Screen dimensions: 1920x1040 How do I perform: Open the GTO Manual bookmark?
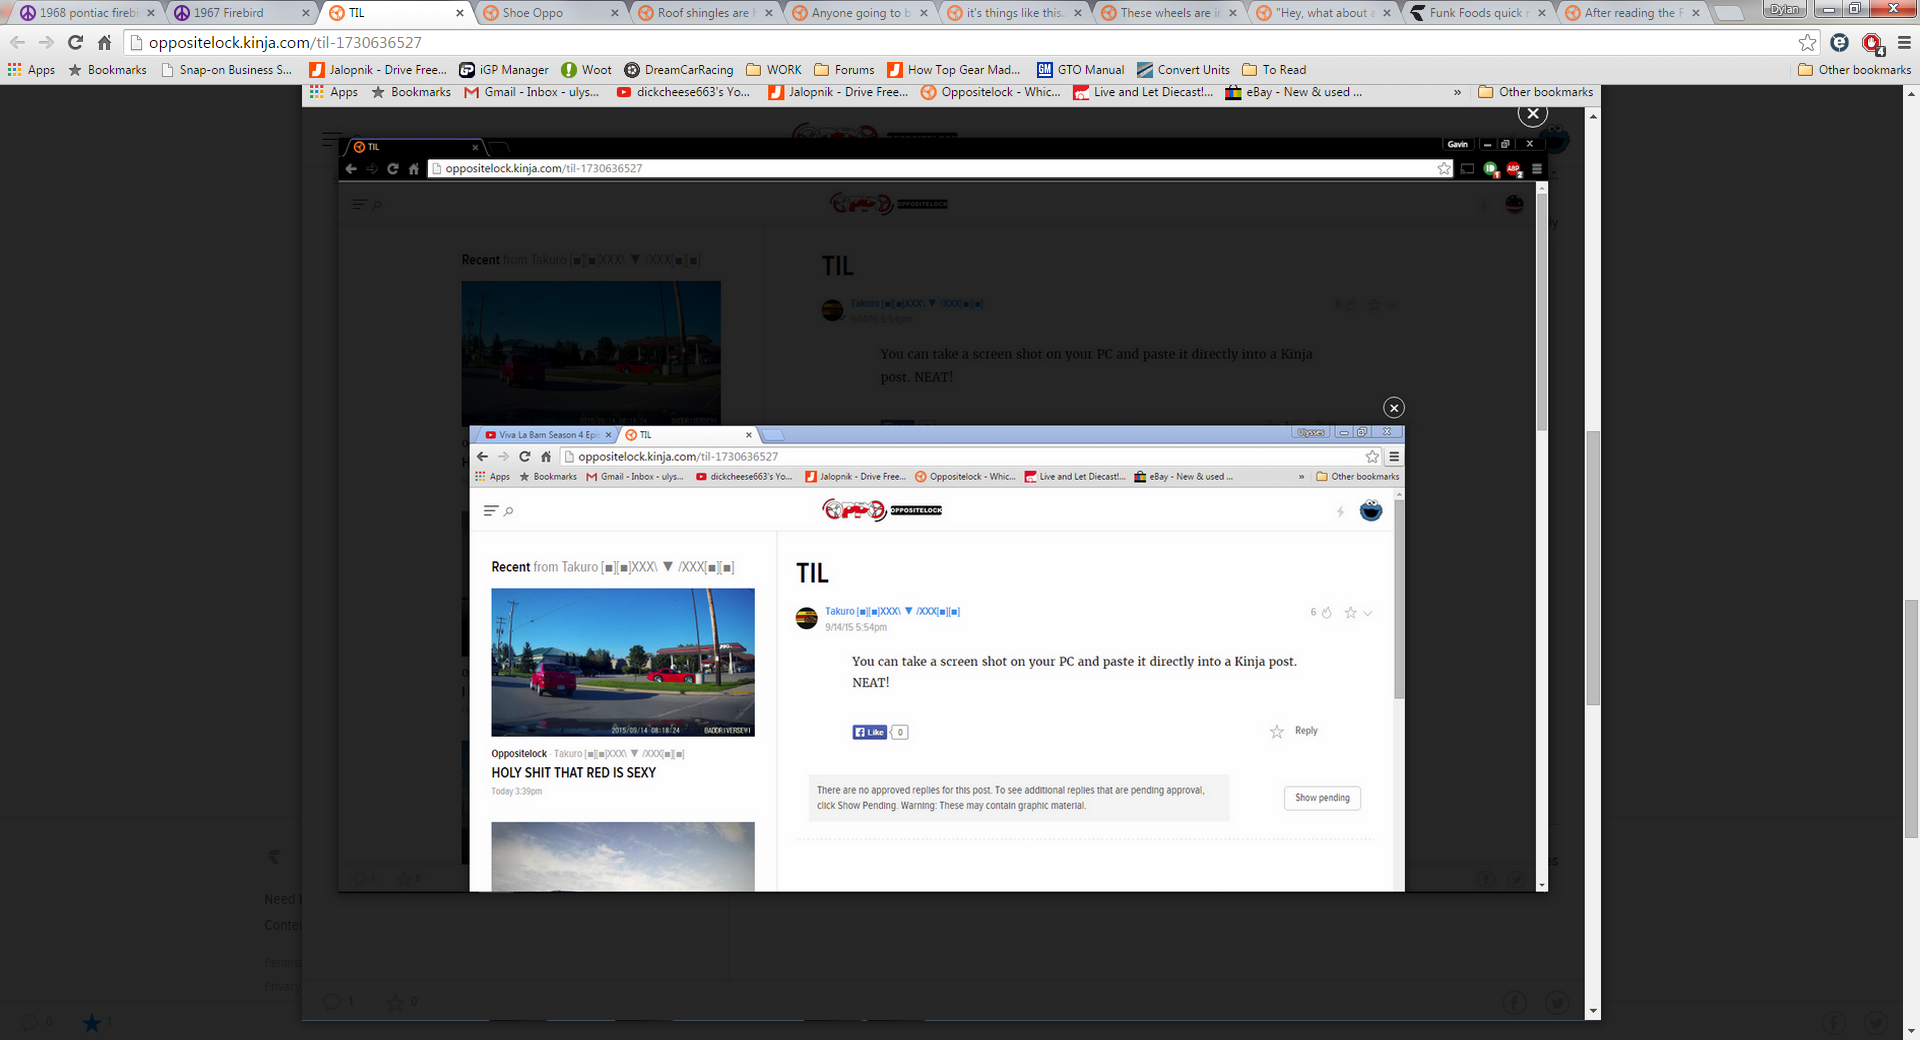coord(1081,70)
